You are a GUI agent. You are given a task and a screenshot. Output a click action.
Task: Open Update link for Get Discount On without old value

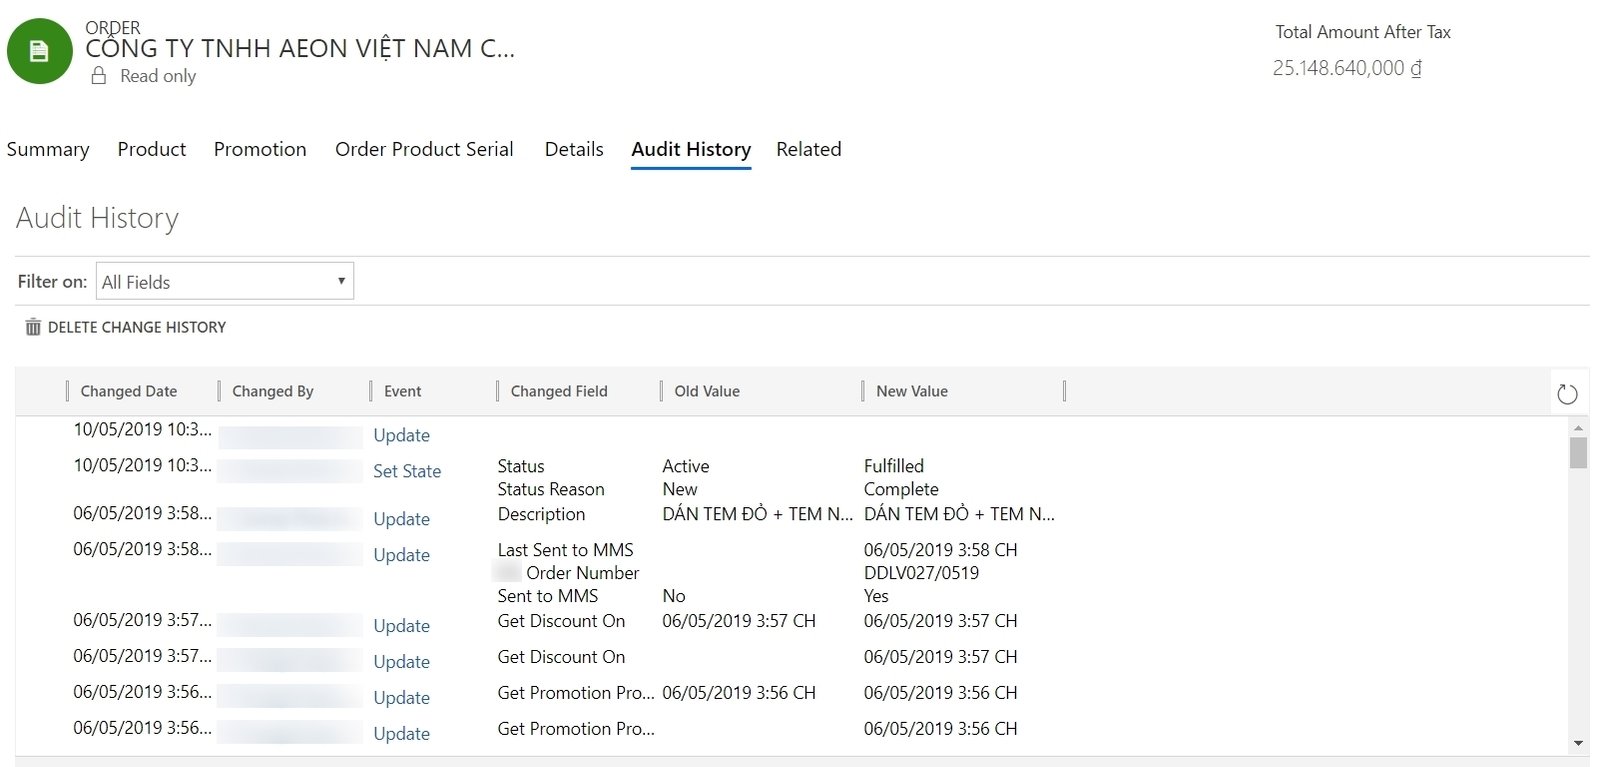pos(402,662)
